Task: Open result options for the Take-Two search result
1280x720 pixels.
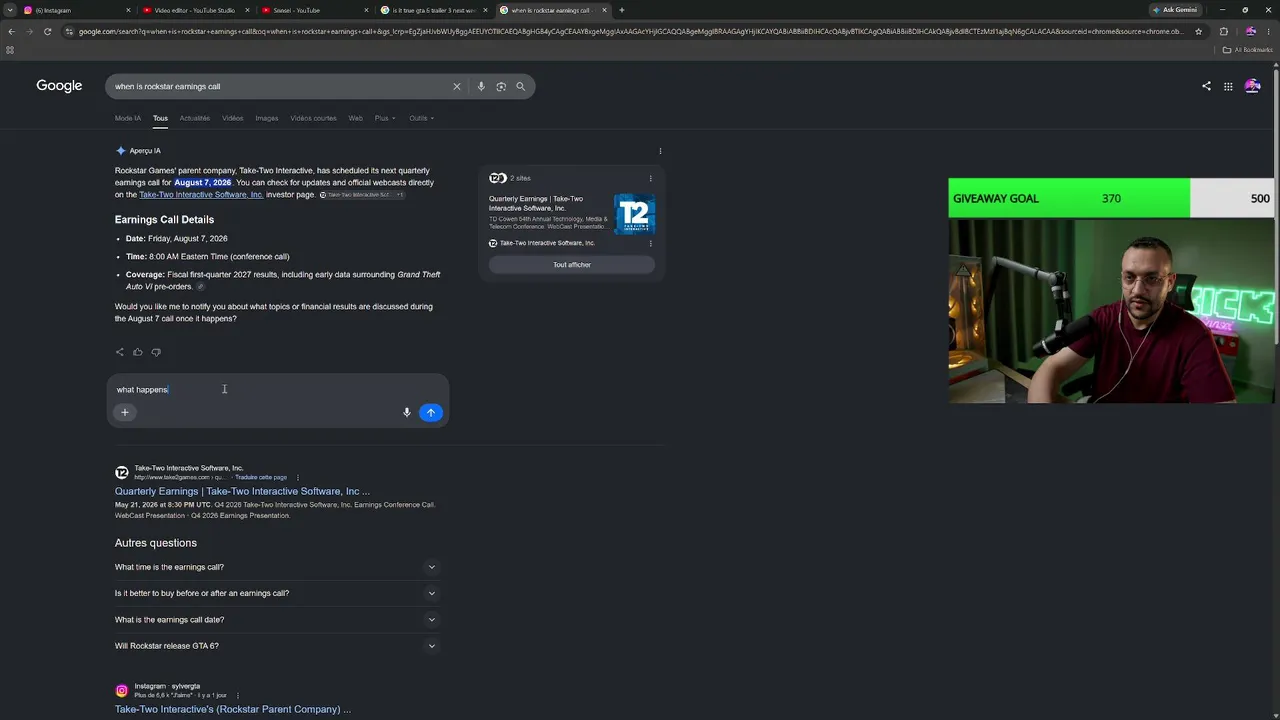Action: [x=298, y=477]
